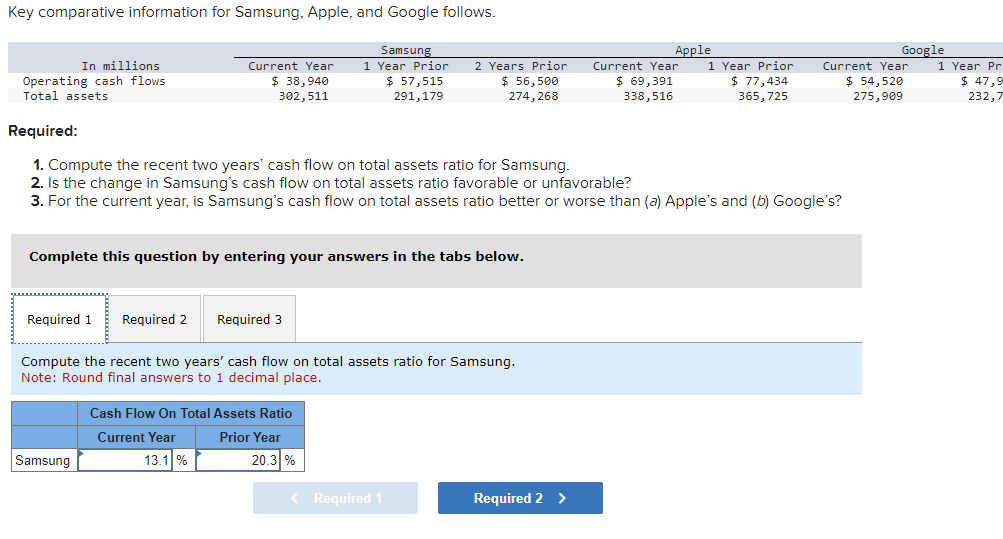This screenshot has height=539, width=1003.
Task: Edit Samsung Prior Year ratio field
Action: pos(238,460)
